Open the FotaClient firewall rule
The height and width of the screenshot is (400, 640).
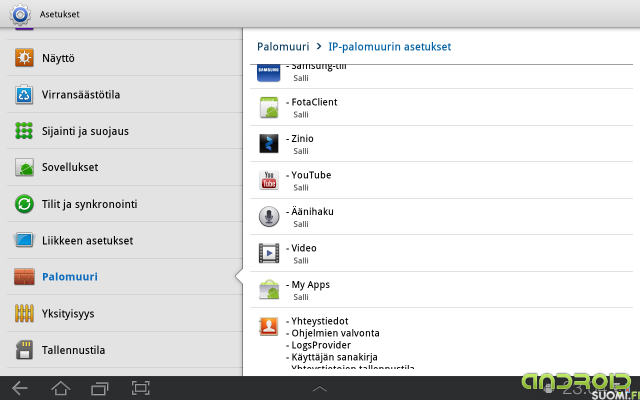441,107
